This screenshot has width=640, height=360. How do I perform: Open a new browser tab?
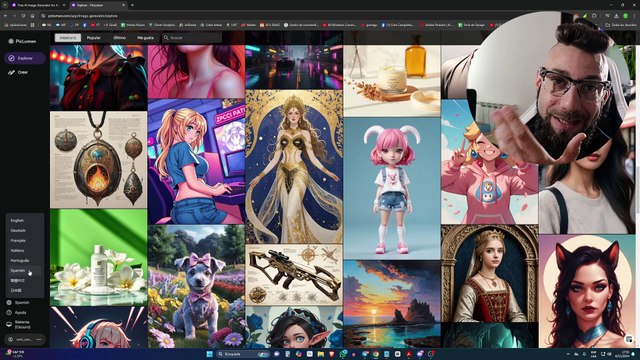[x=132, y=5]
